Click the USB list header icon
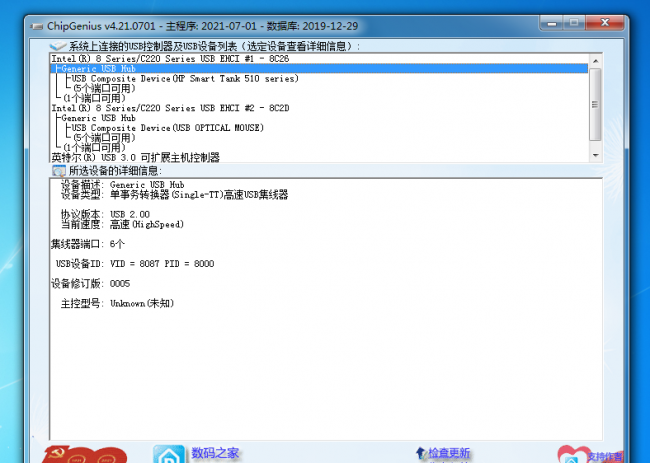The width and height of the screenshot is (650, 463). 58,46
